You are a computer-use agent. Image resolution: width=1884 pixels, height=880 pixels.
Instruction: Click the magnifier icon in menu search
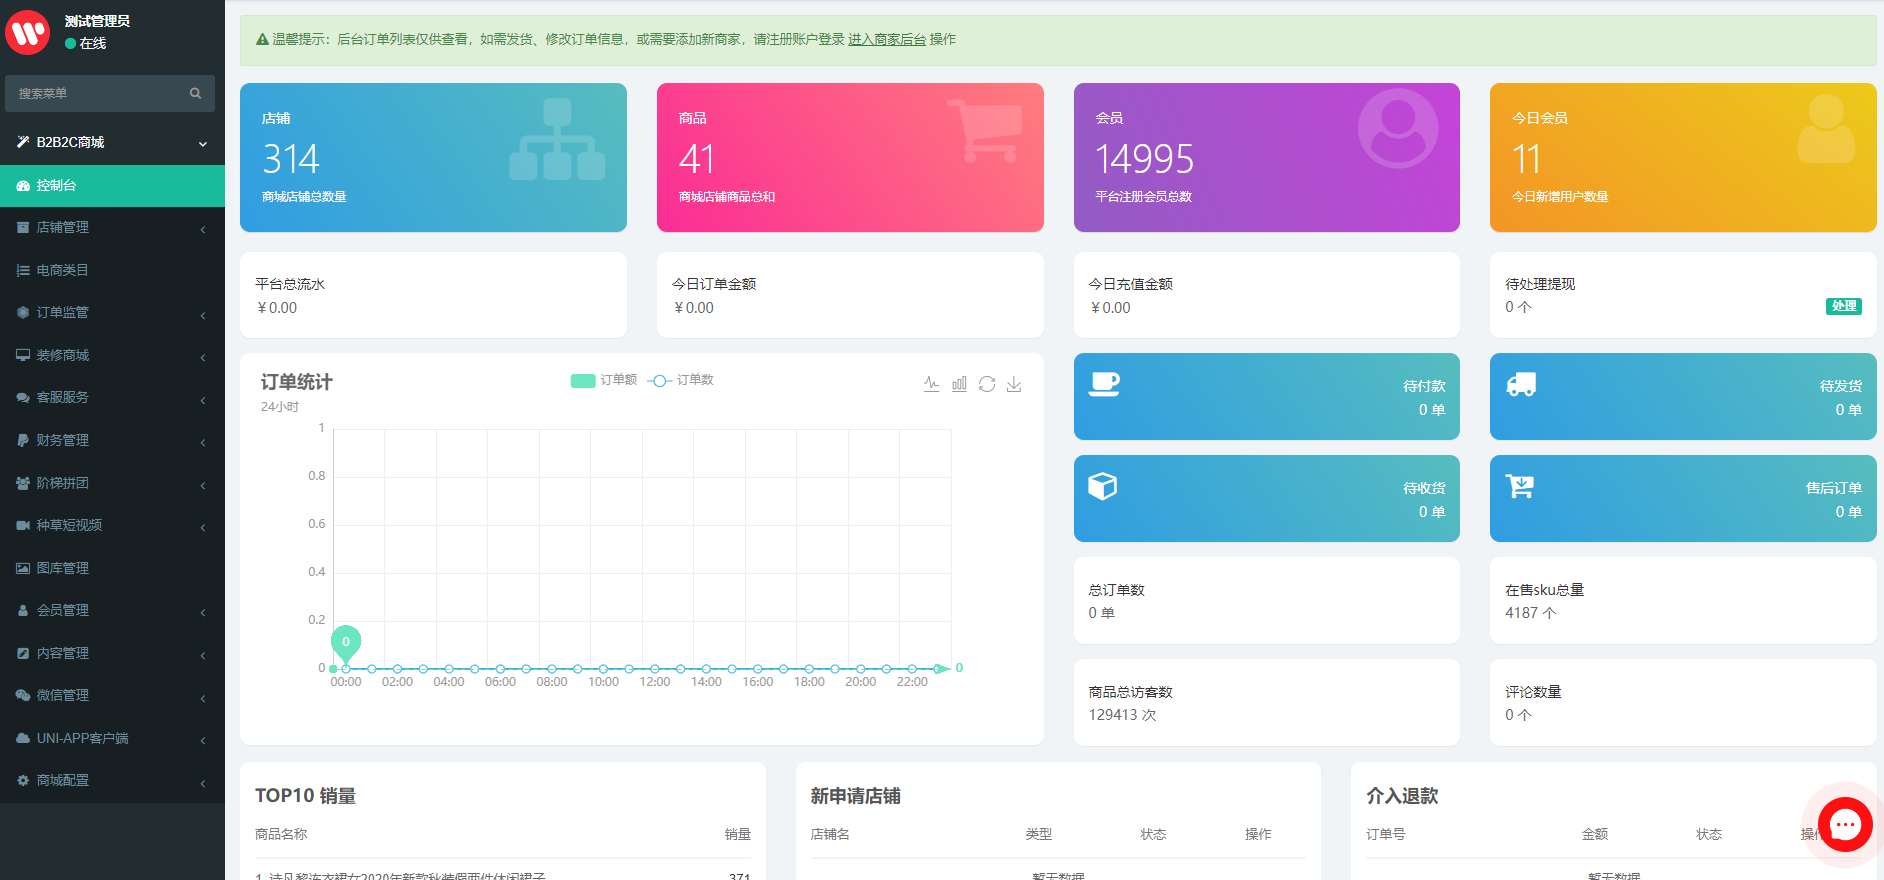pyautogui.click(x=196, y=93)
